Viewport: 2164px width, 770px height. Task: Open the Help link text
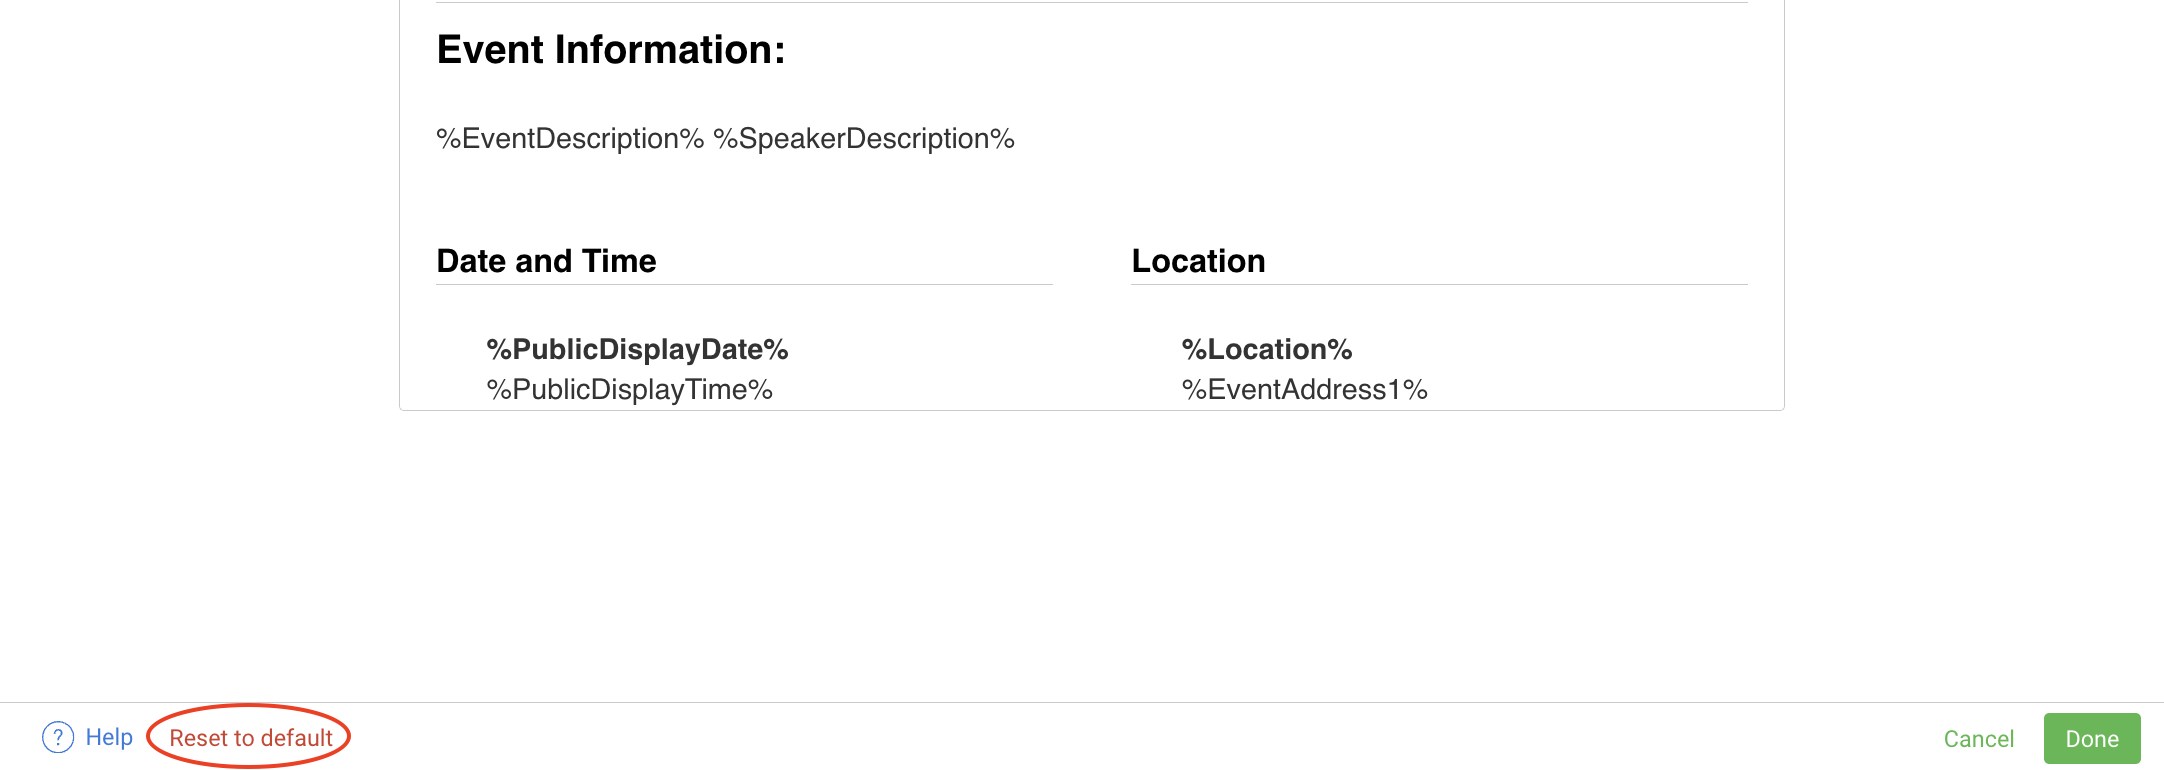(x=109, y=737)
